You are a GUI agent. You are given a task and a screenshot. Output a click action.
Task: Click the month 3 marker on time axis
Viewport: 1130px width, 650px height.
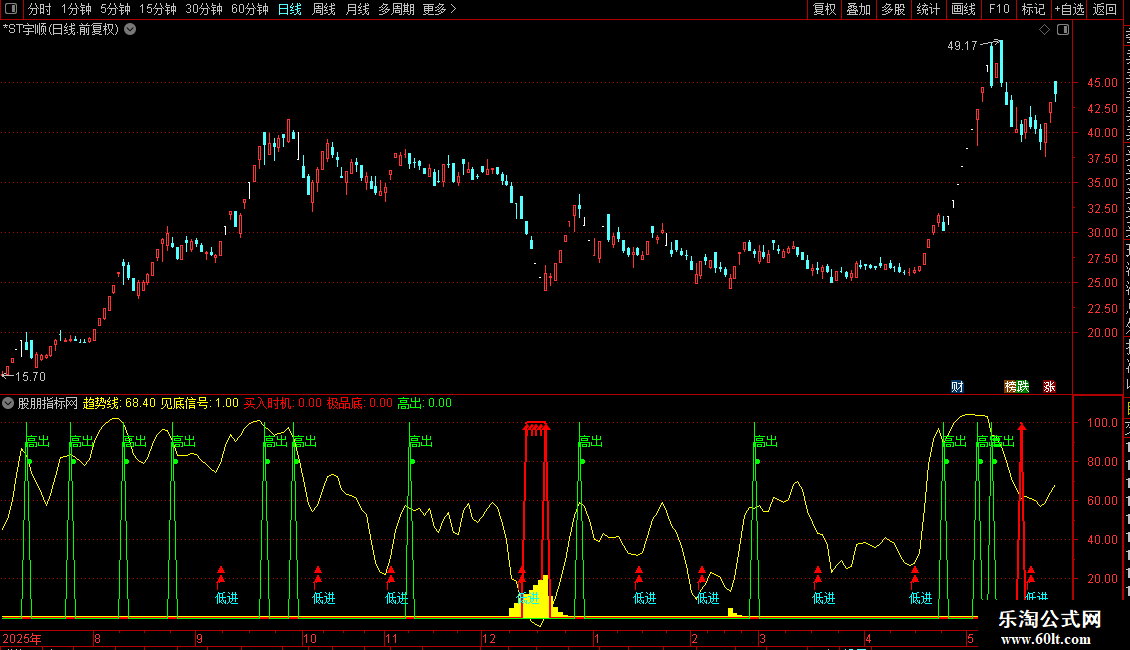coord(762,638)
